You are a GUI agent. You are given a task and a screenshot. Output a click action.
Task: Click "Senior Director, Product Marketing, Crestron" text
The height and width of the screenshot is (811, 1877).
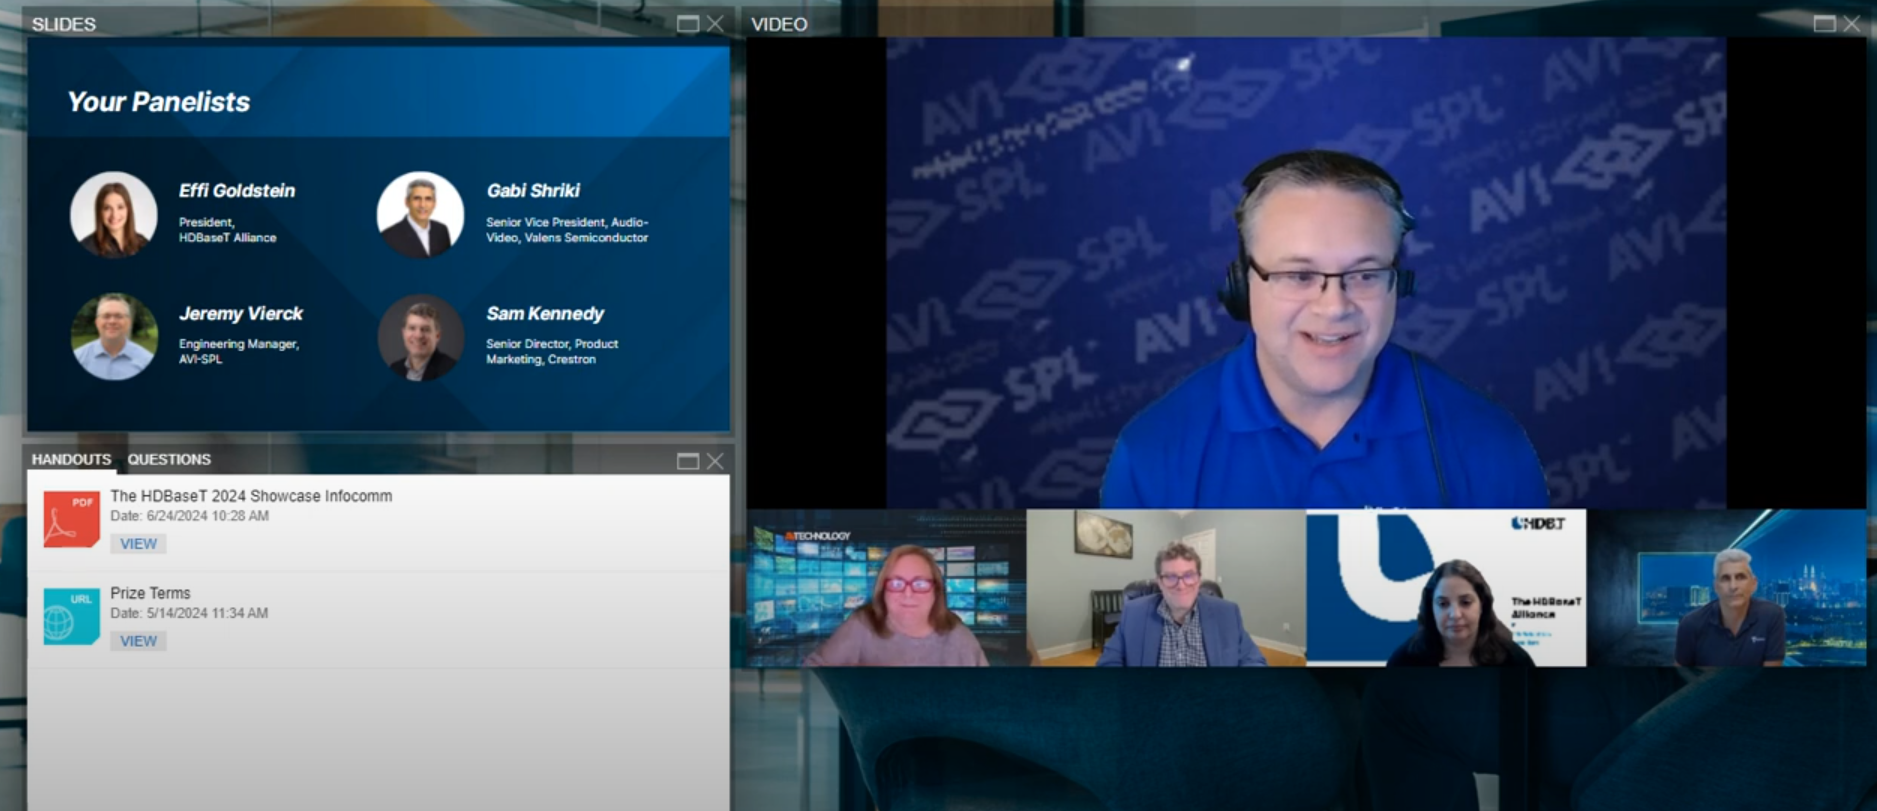[552, 351]
